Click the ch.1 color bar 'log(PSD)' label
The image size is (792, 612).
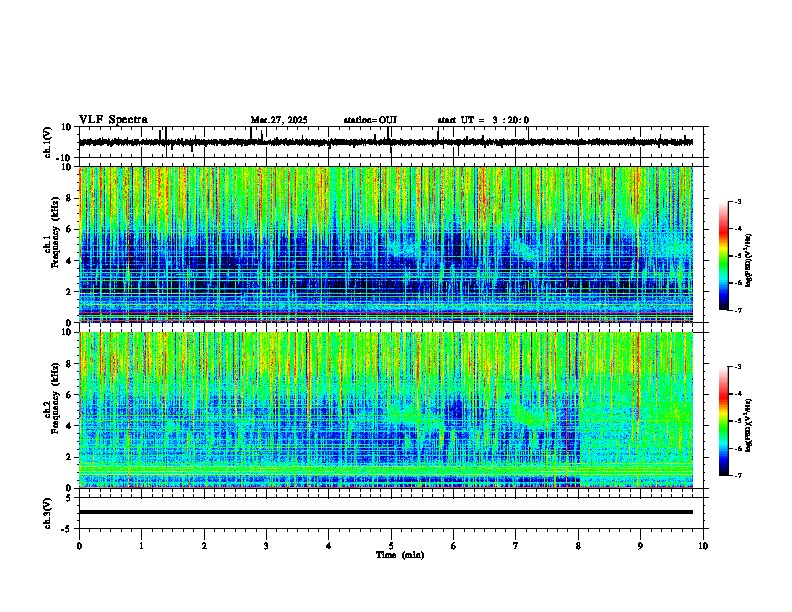[749, 261]
